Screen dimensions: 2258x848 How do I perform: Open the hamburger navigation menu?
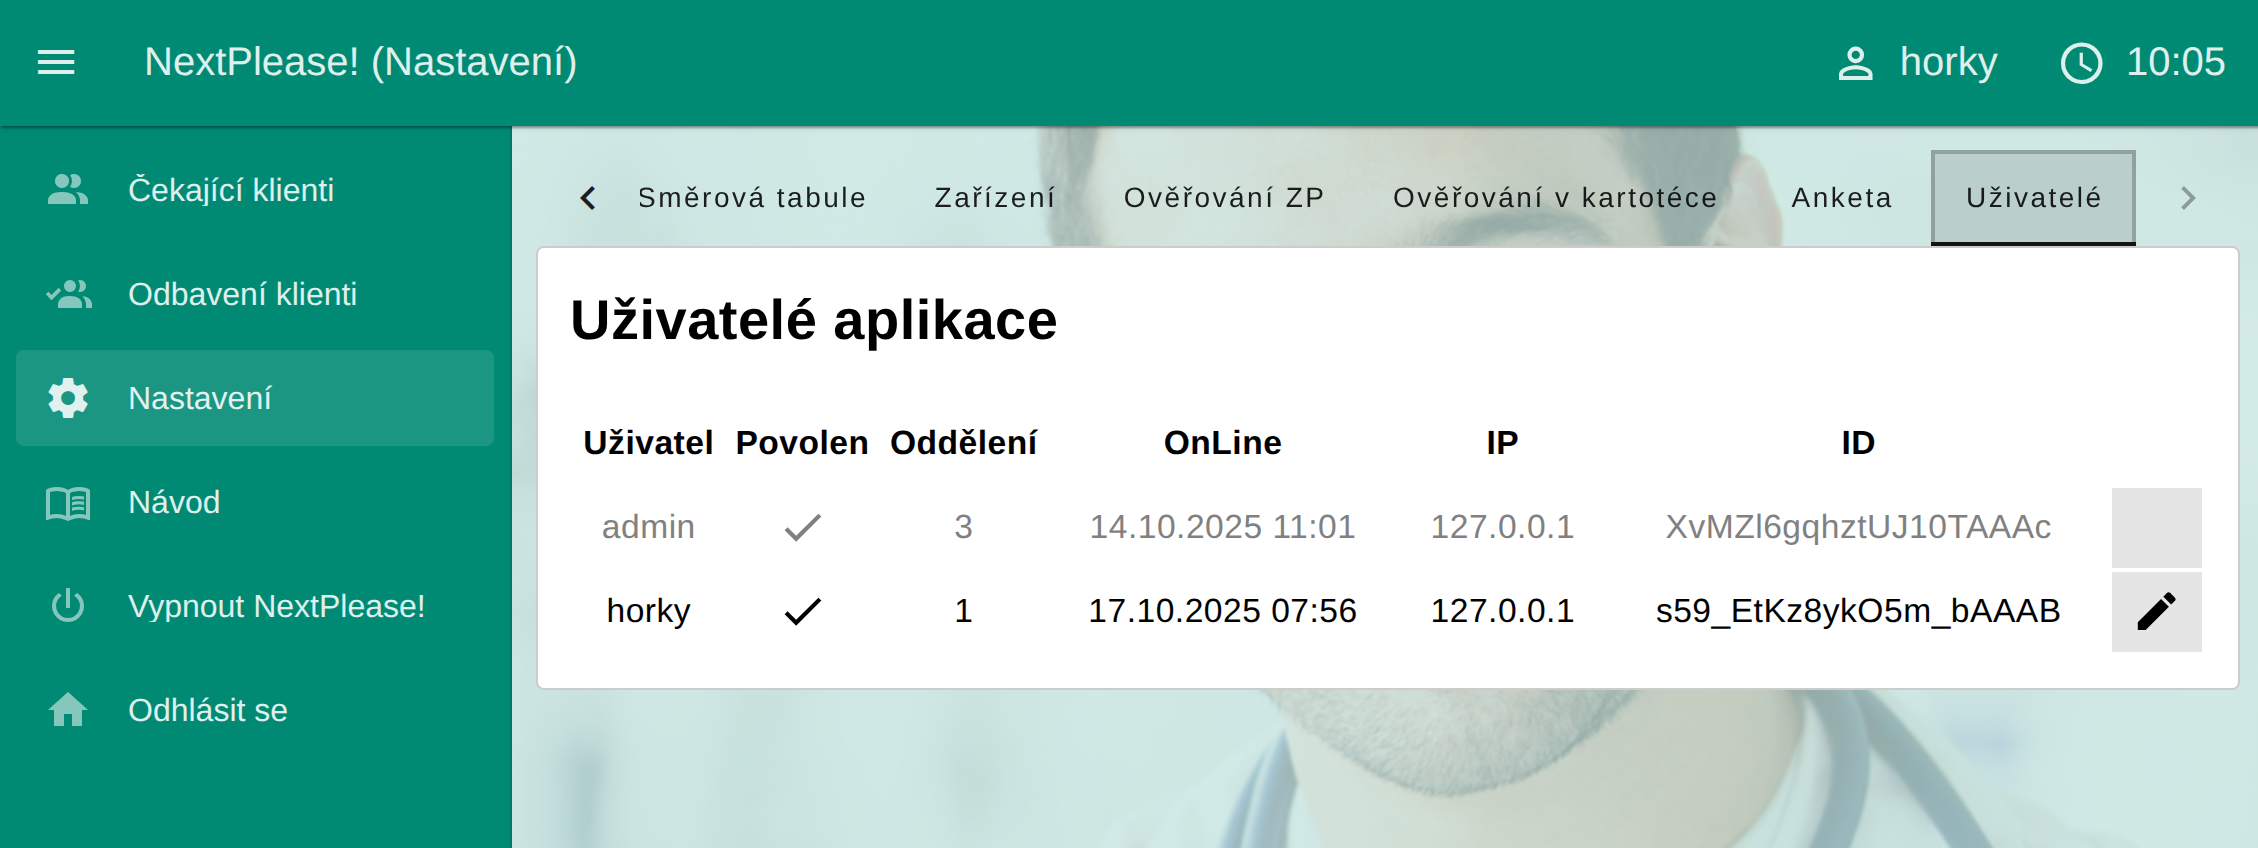(x=56, y=62)
